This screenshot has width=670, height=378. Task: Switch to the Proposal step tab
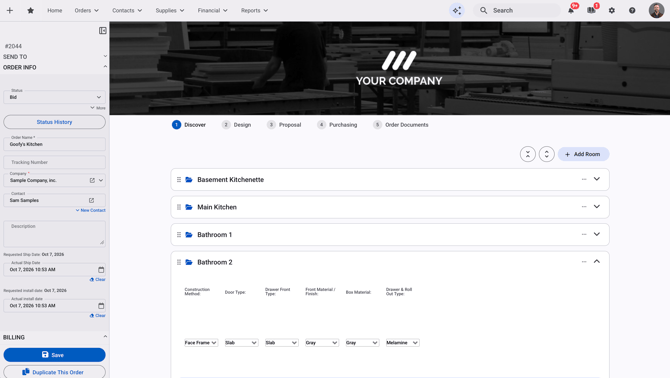pos(284,125)
